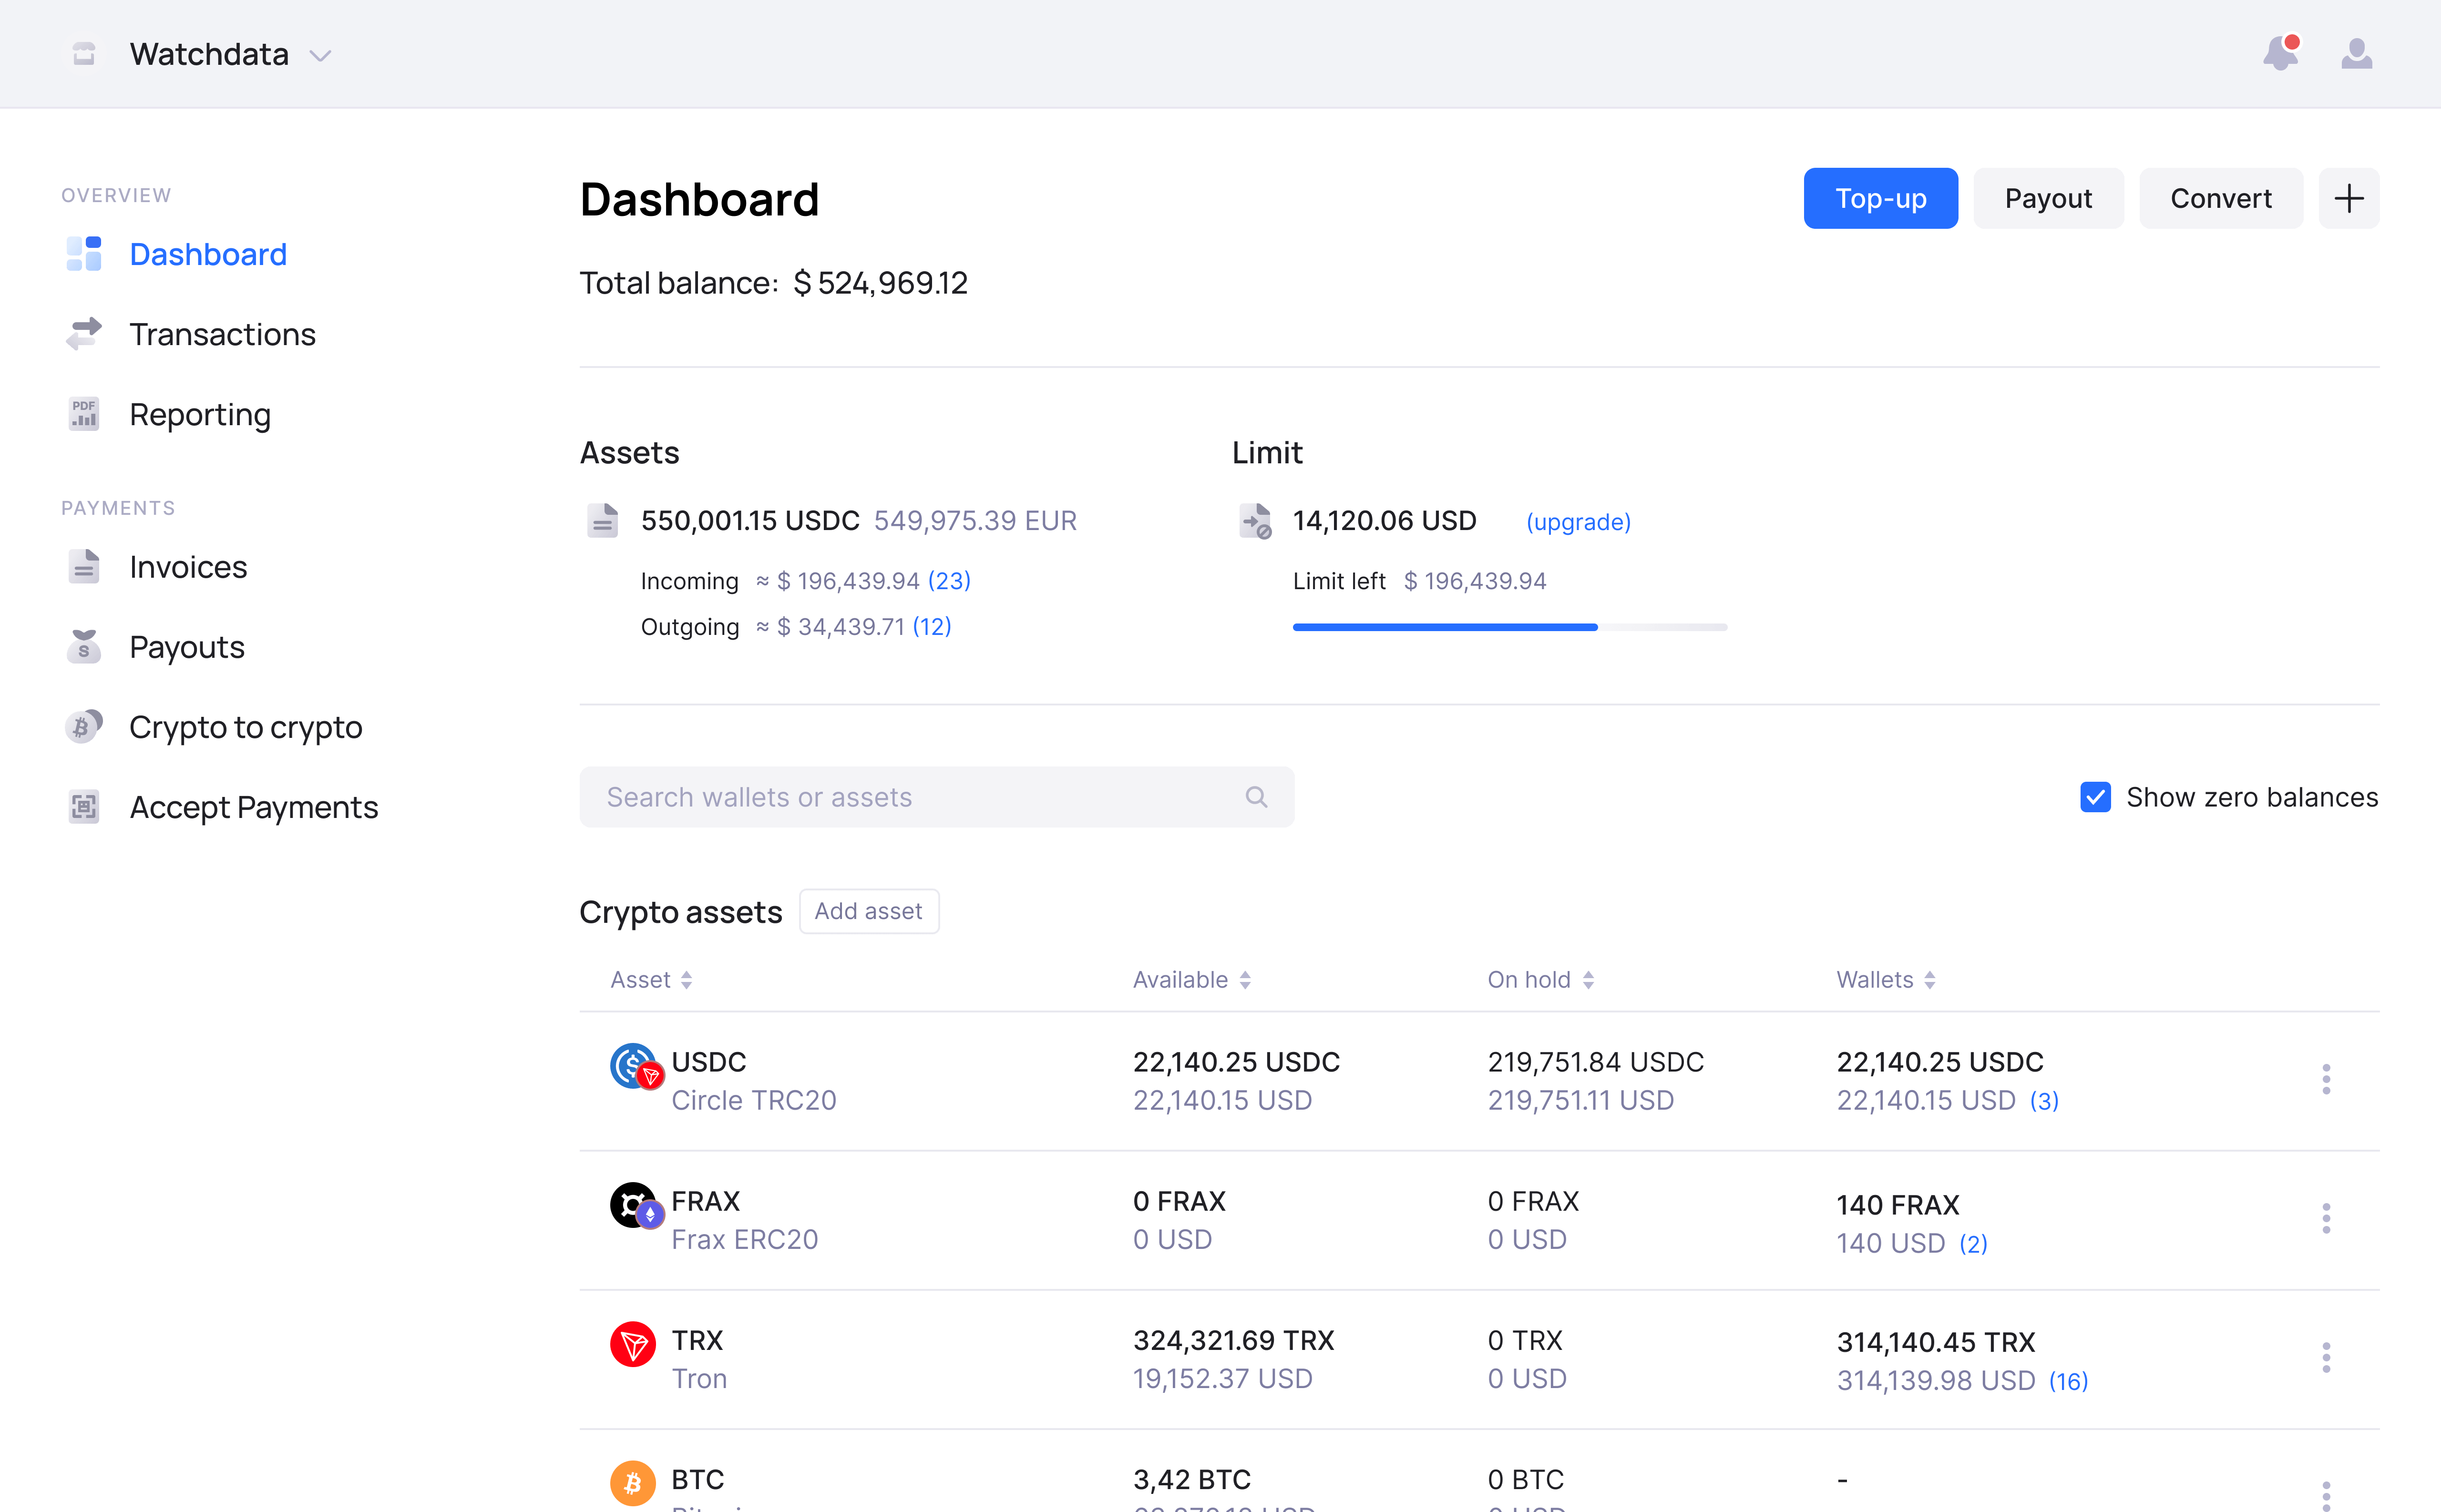
Task: Open the USDC row three-dot menu
Action: (2326, 1080)
